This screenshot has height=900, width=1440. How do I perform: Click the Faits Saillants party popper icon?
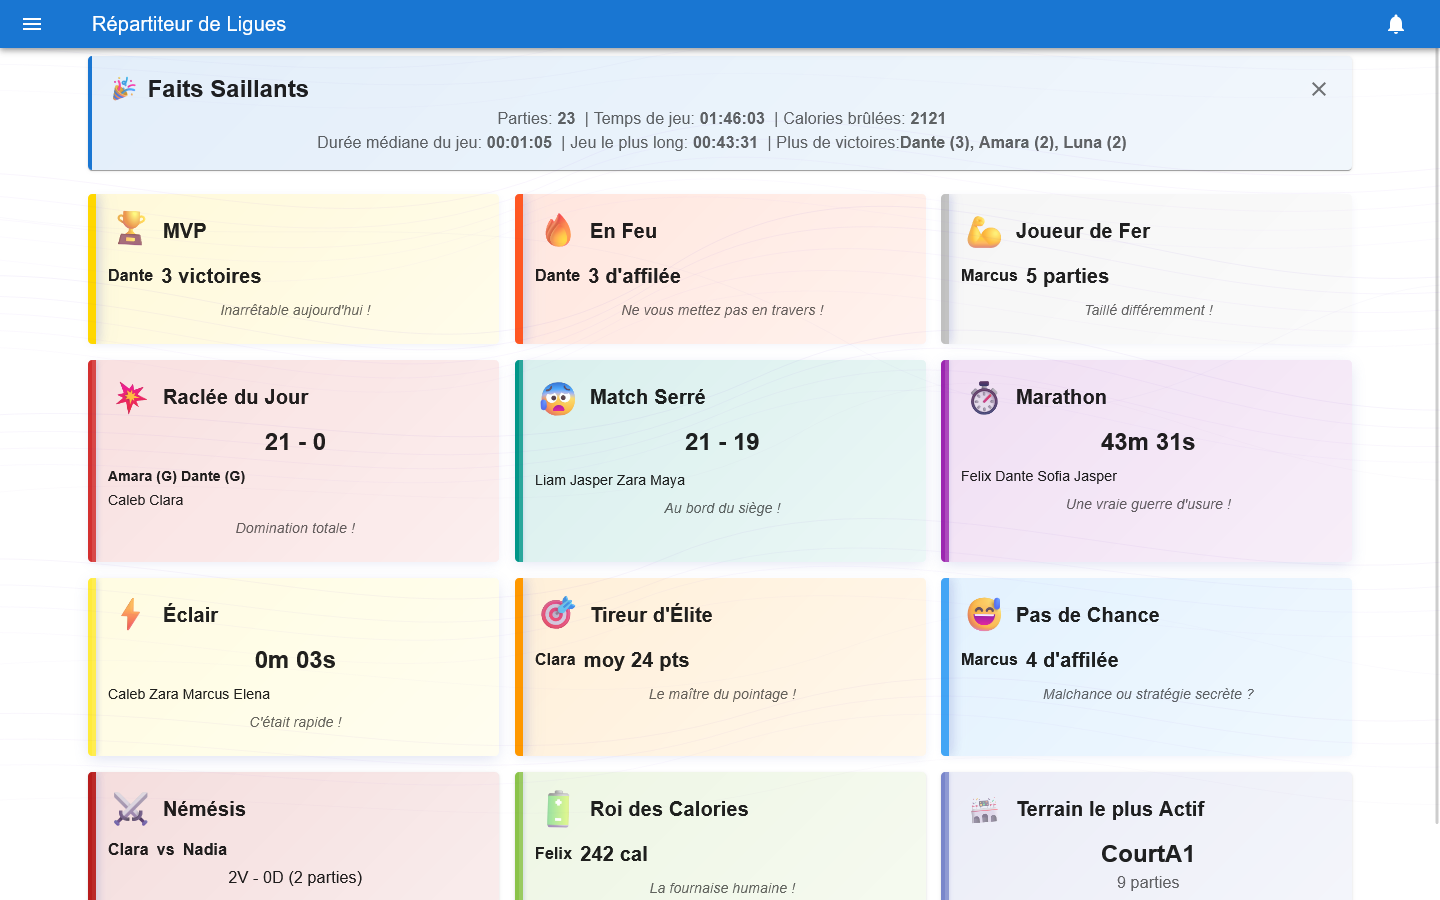point(124,89)
